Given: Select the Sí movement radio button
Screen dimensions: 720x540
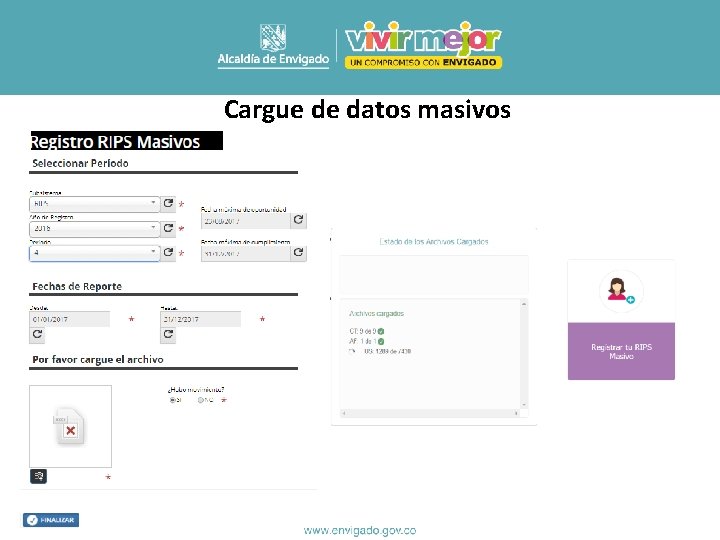Looking at the screenshot, I should [173, 400].
